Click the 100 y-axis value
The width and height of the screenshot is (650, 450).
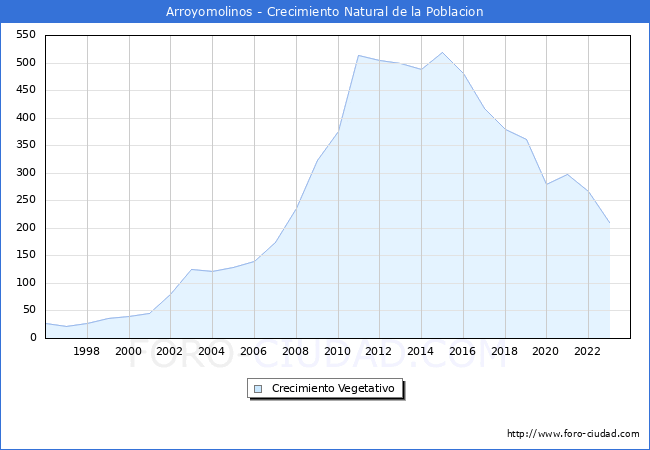coord(26,283)
